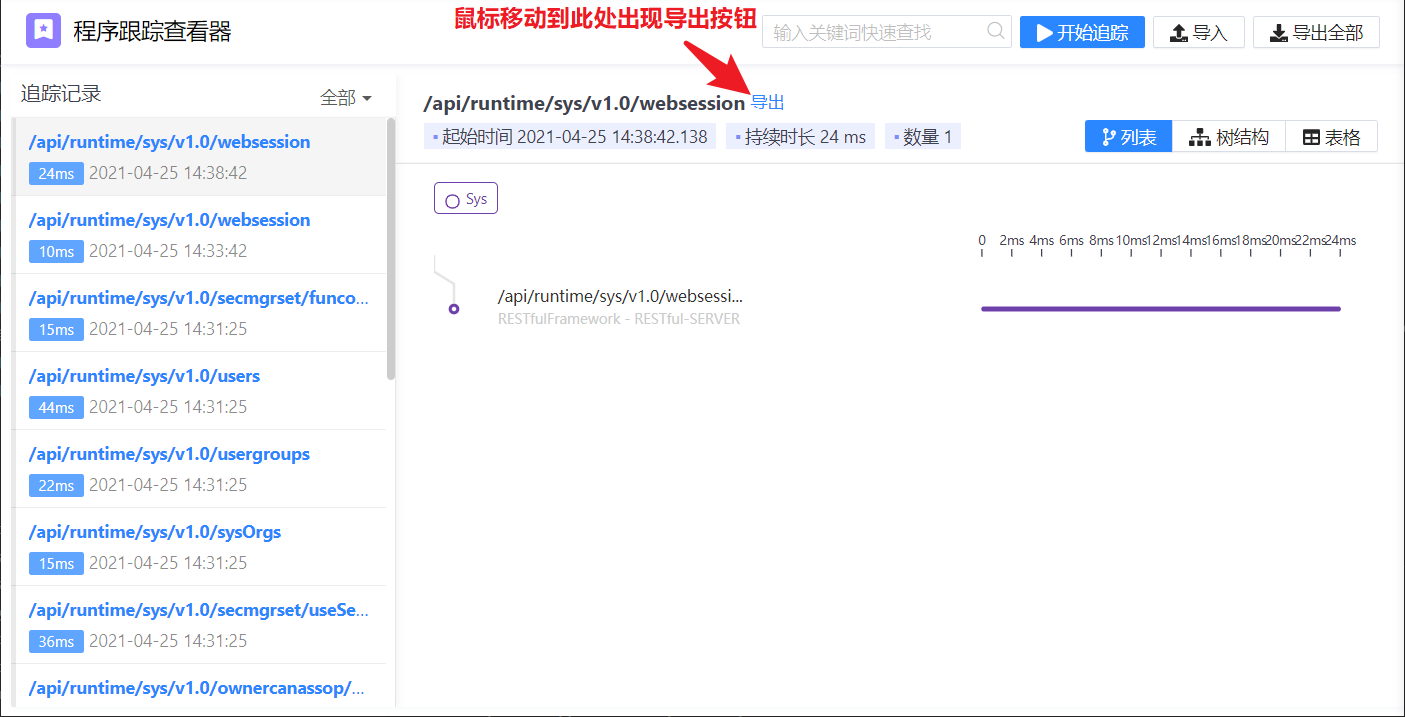The image size is (1405, 717).
Task: Click the 36ms duration badge
Action: (56, 641)
